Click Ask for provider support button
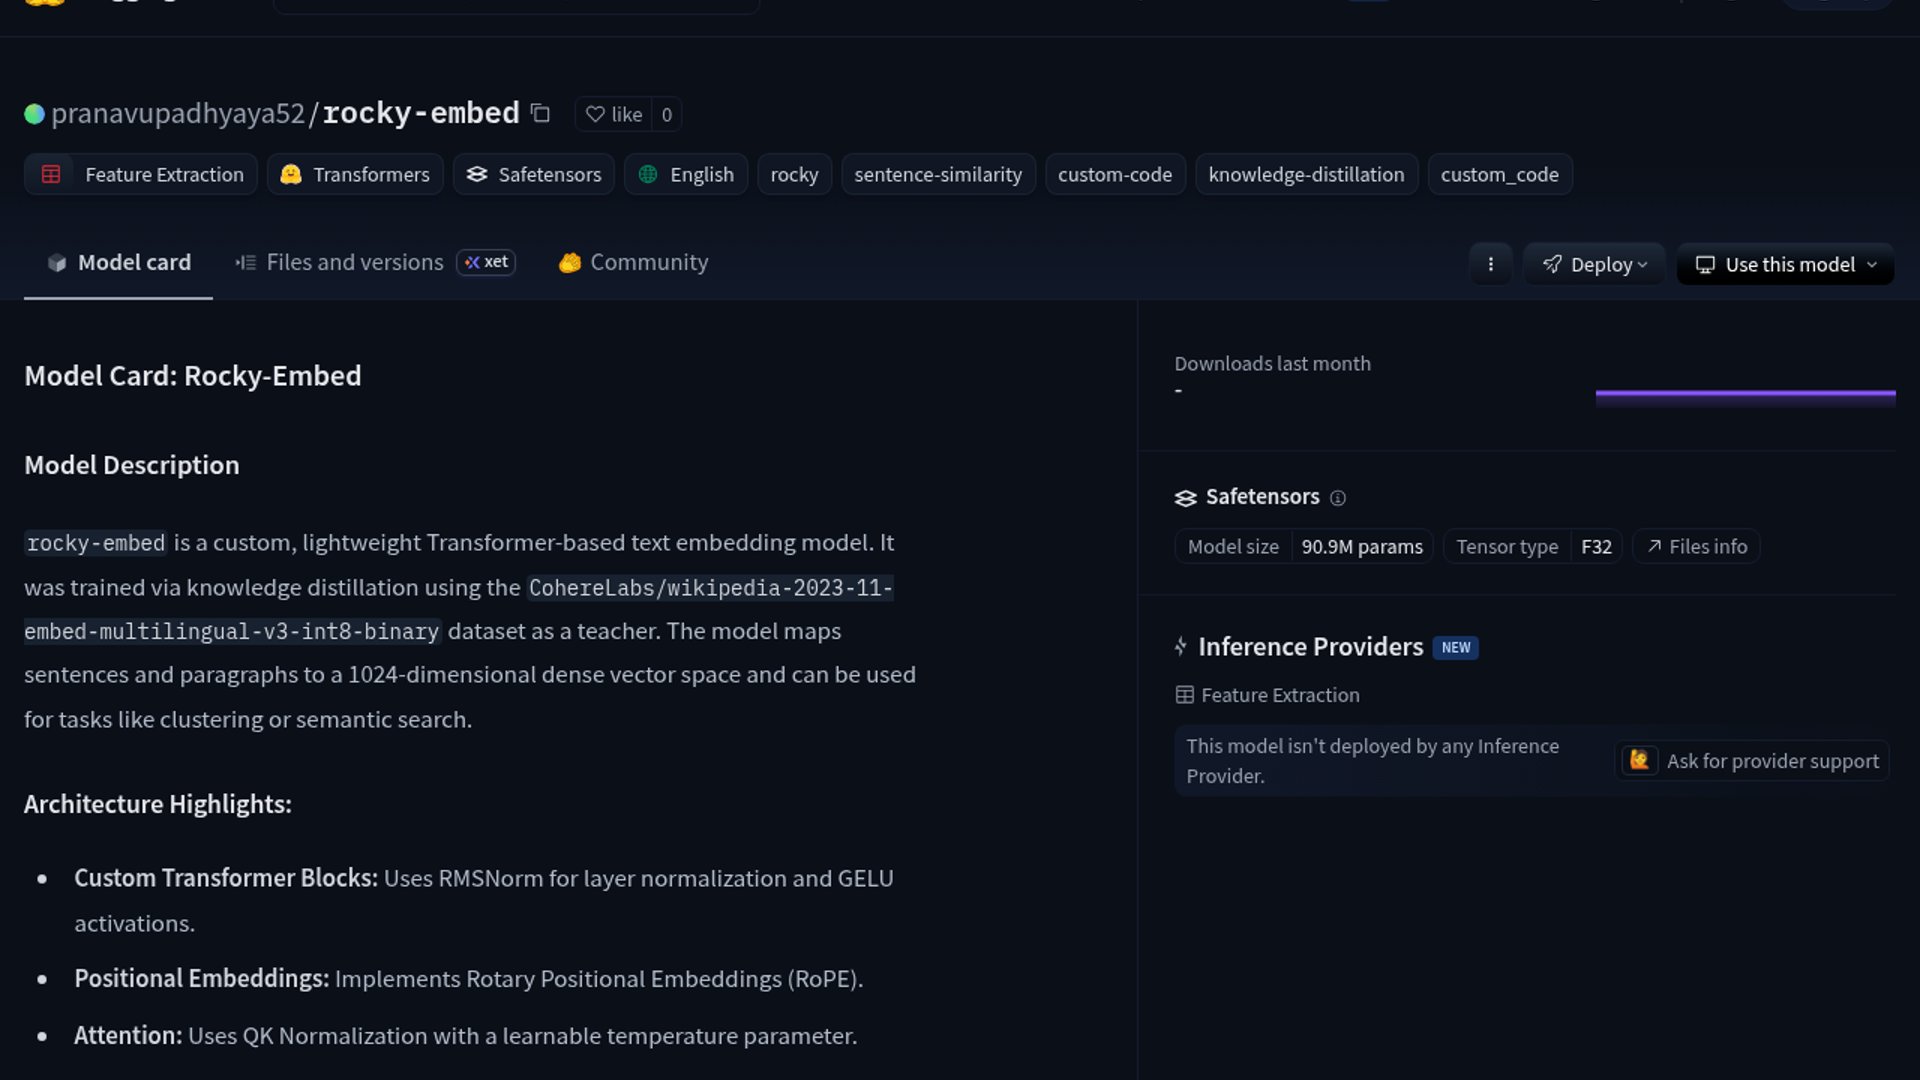The height and width of the screenshot is (1080, 1920). click(1752, 761)
